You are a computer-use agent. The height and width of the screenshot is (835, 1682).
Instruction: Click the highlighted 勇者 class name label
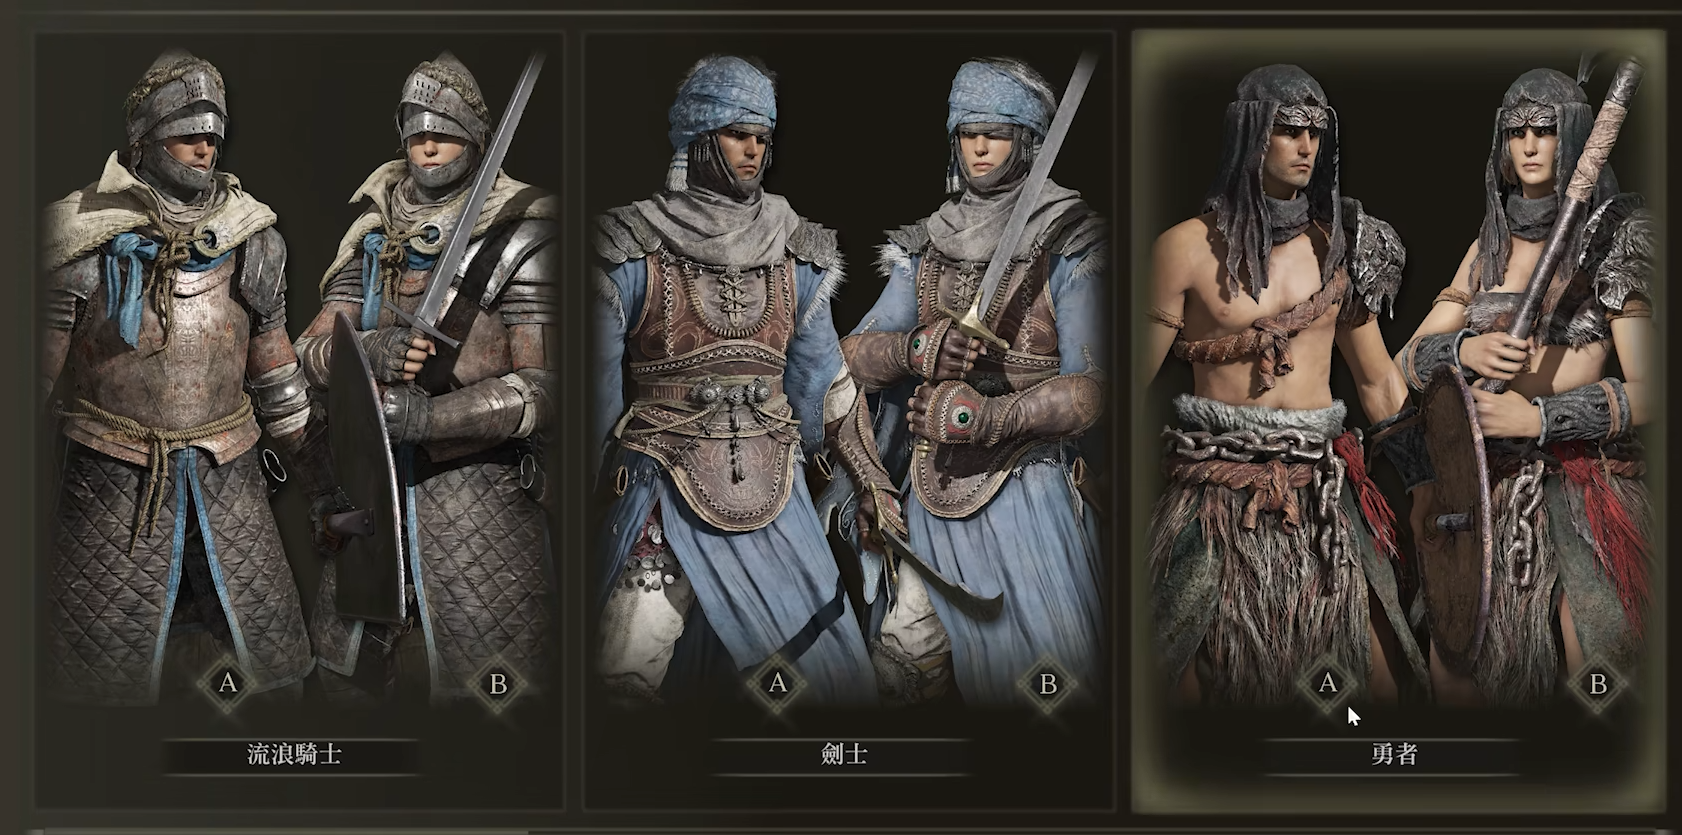click(1394, 755)
